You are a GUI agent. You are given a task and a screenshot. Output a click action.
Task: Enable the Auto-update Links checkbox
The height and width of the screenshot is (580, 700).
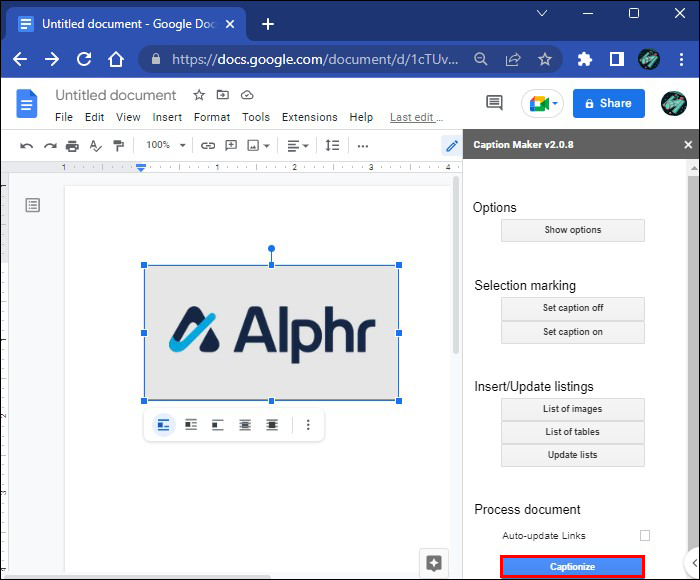pos(645,536)
